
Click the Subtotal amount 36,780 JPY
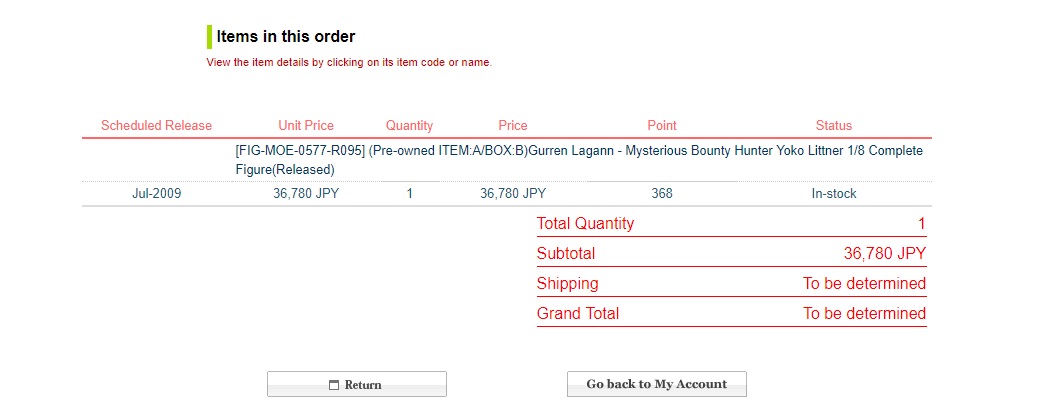coord(884,254)
